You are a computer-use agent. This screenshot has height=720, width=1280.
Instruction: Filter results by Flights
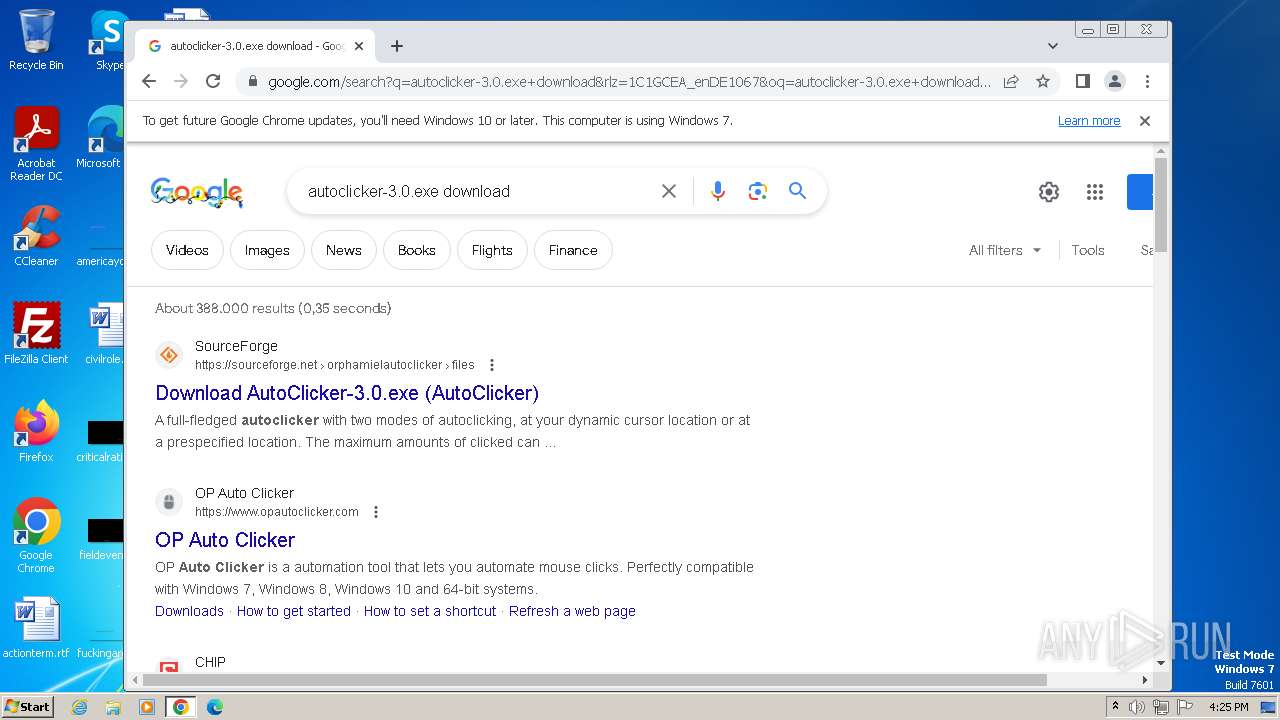coord(492,250)
